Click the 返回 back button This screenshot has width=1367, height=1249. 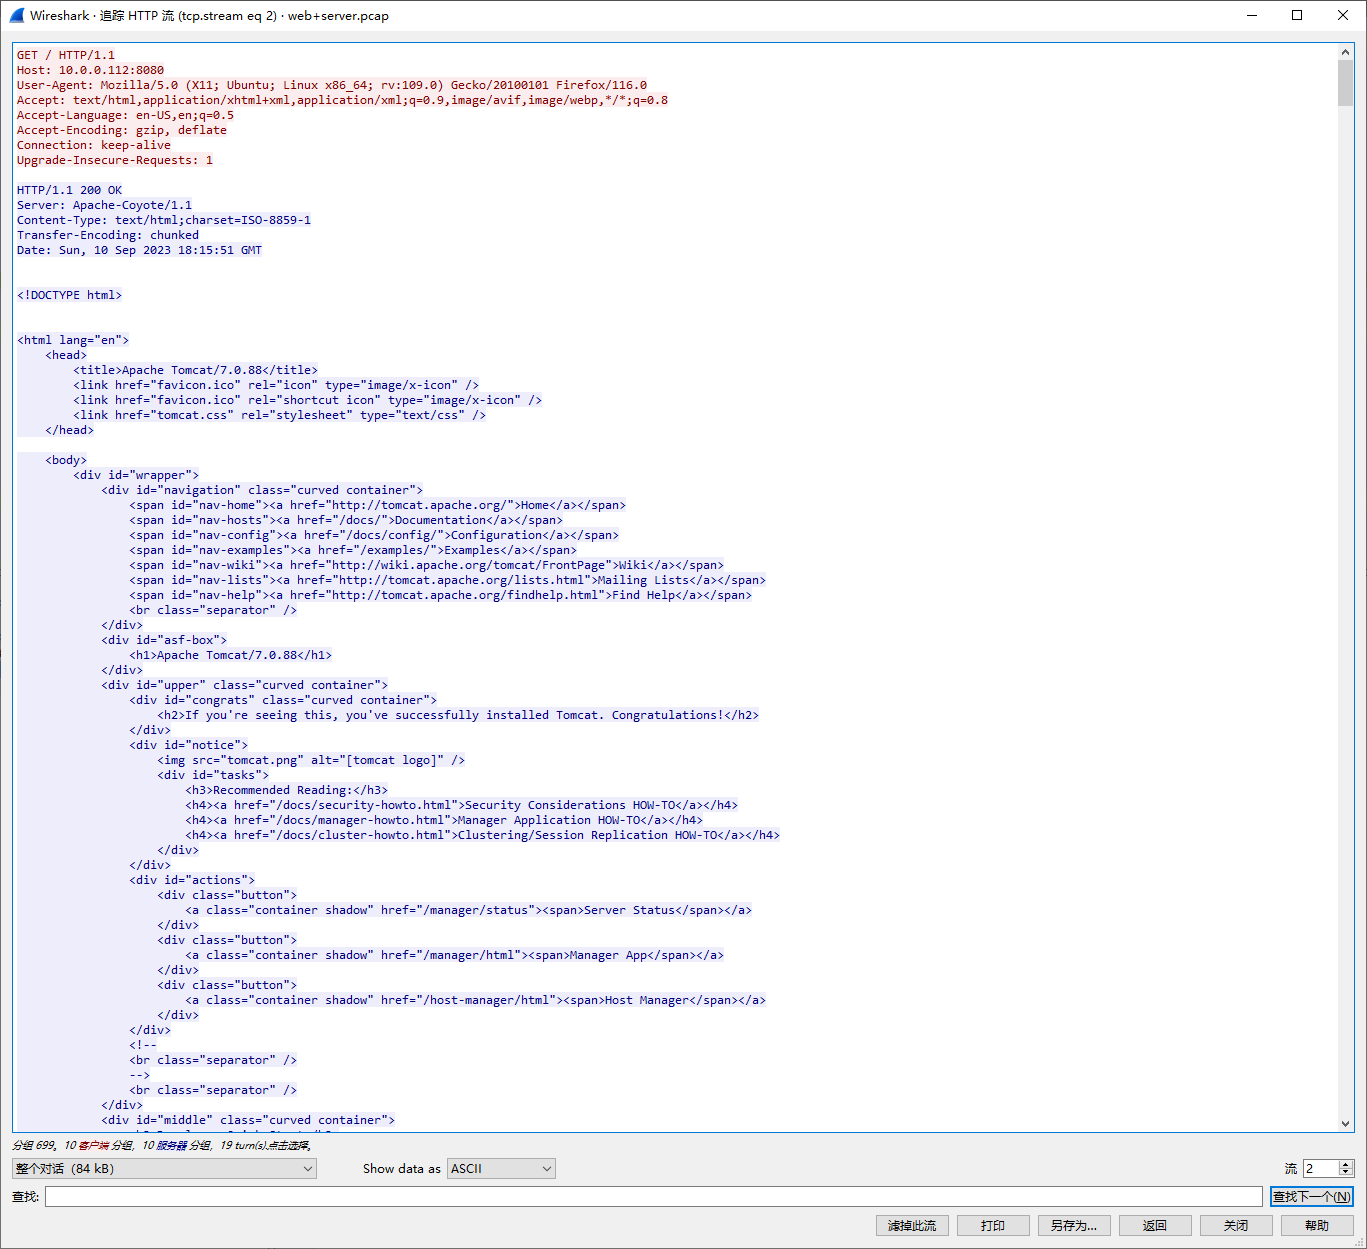[1154, 1225]
